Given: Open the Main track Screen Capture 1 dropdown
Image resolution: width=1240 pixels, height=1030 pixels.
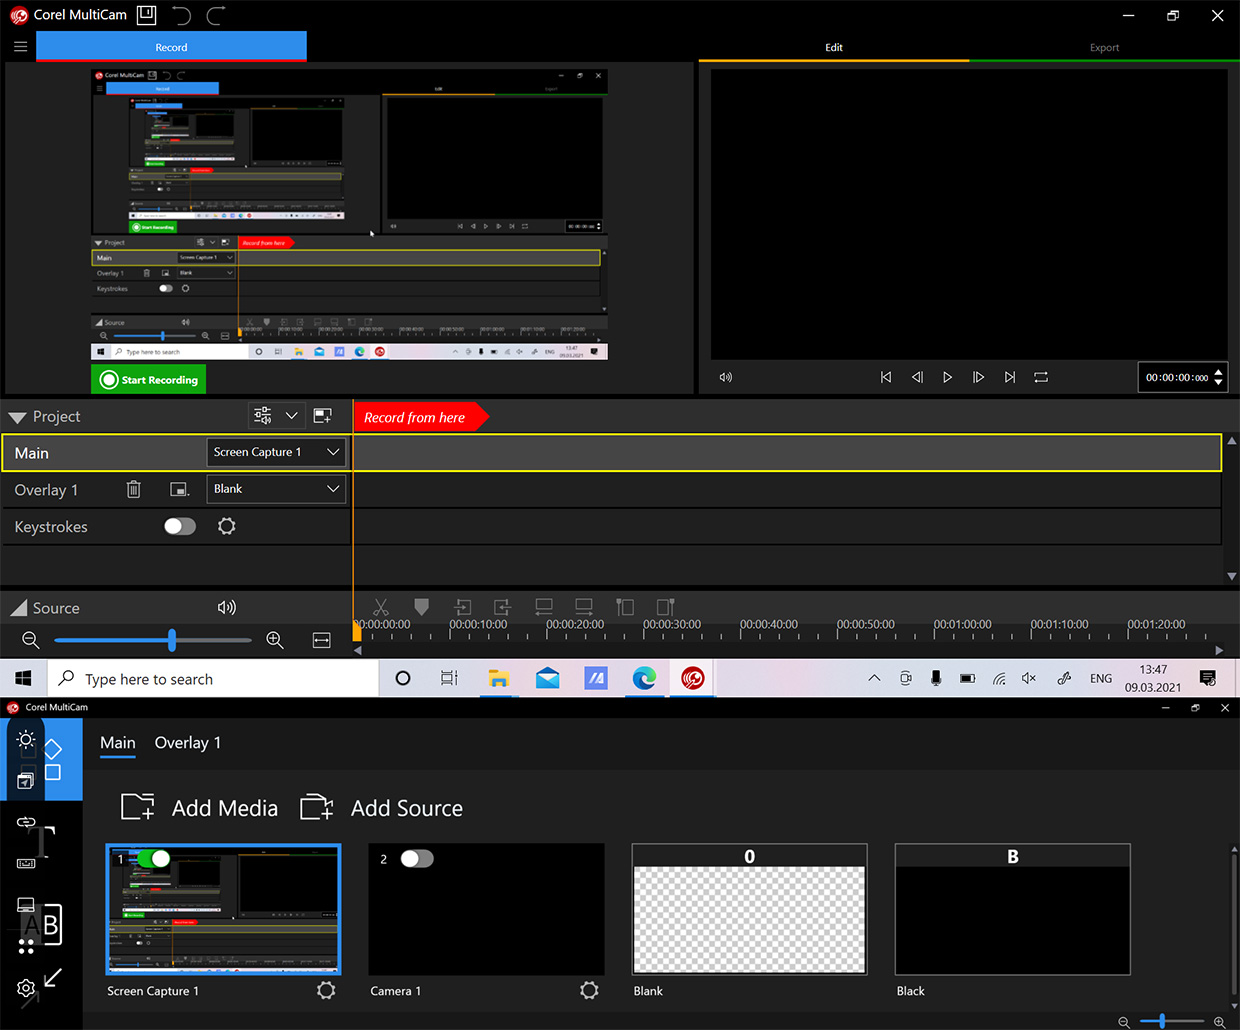Looking at the screenshot, I should tap(277, 452).
